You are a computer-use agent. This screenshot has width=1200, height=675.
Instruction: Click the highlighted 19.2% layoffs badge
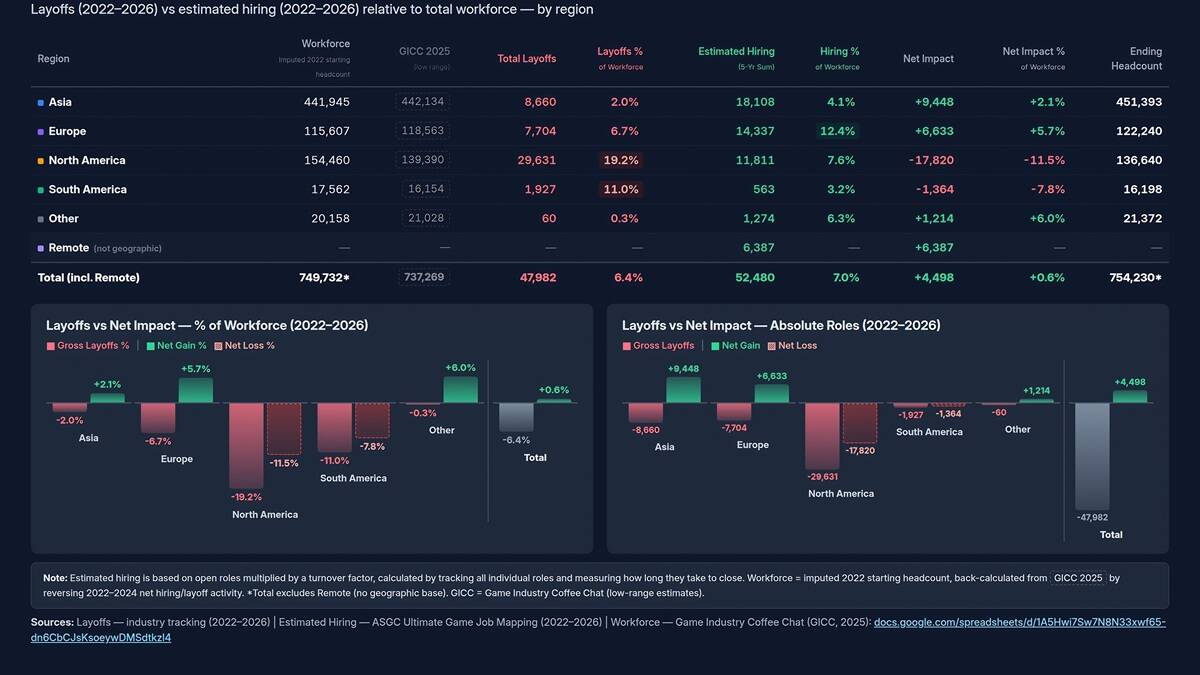[x=620, y=160]
